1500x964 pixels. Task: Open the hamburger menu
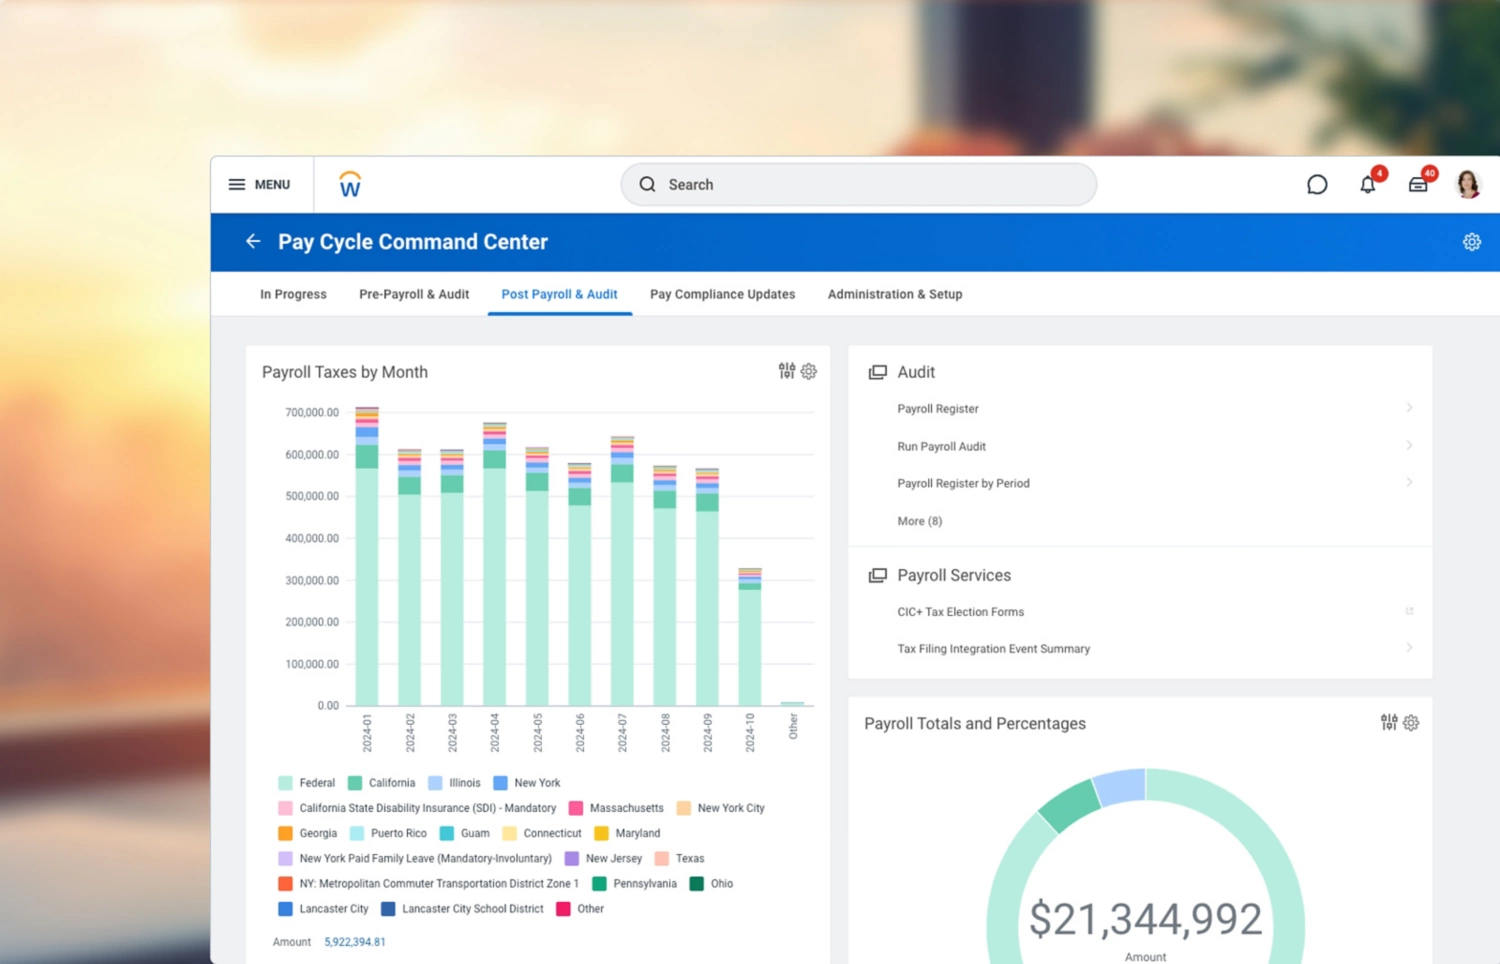pyautogui.click(x=237, y=184)
